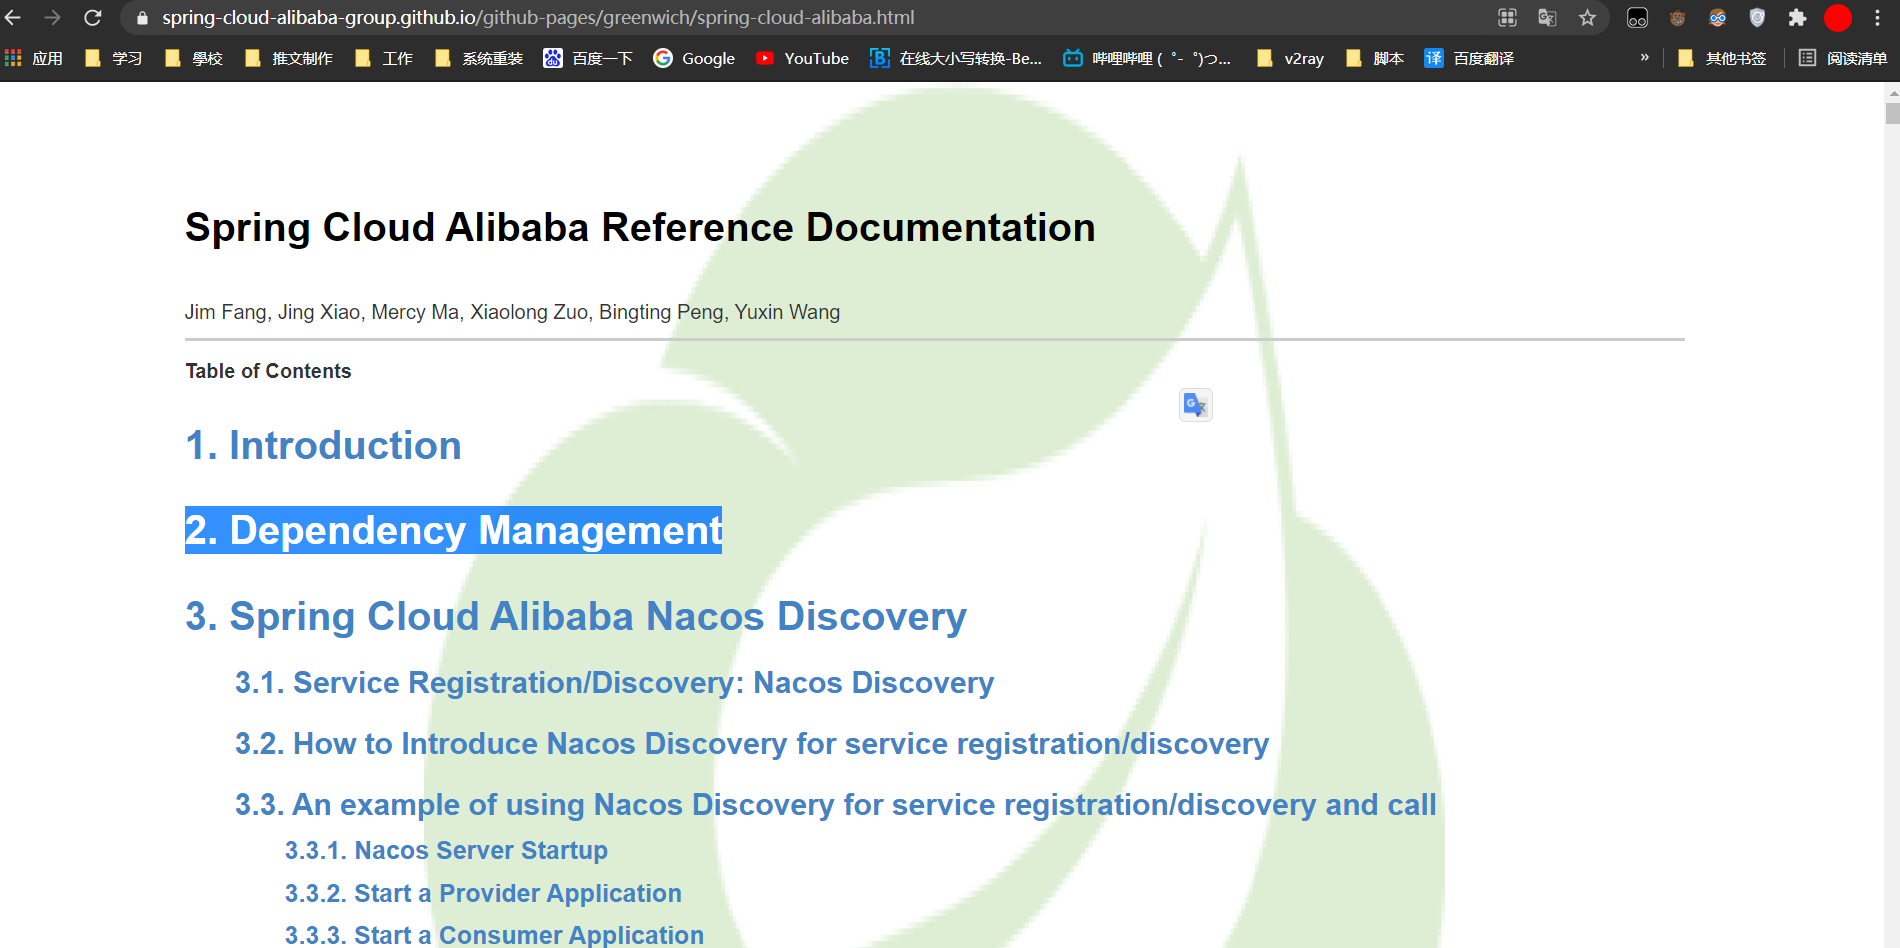Open the glasses-face extension icon
Image resolution: width=1900 pixels, height=948 pixels.
click(x=1717, y=18)
